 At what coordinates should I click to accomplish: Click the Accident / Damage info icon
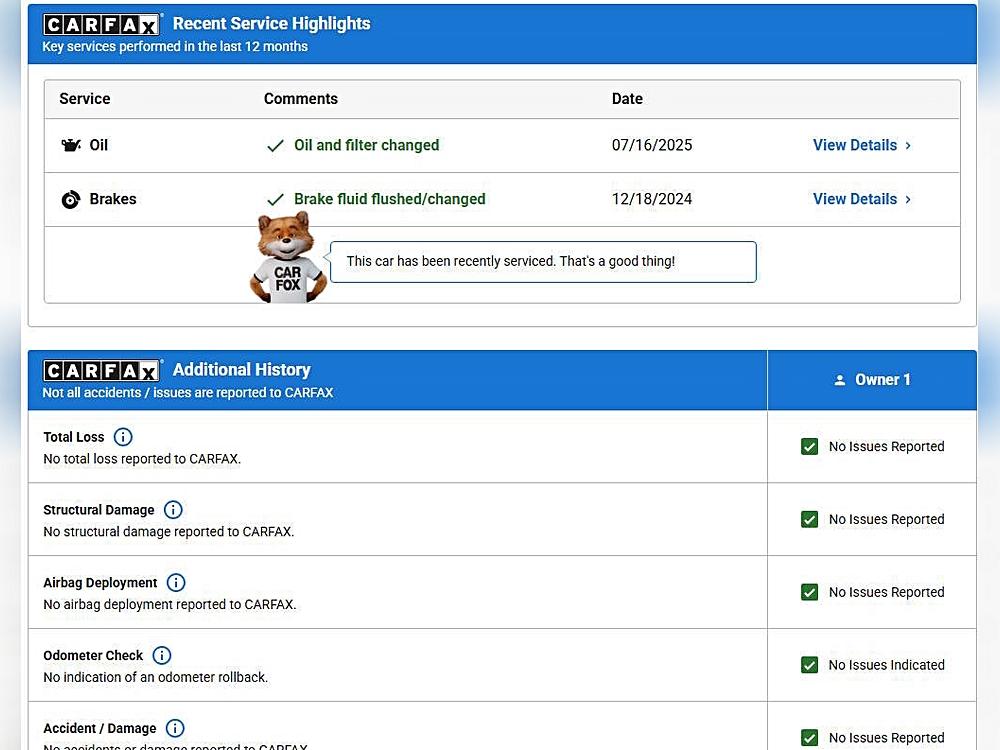coord(175,729)
